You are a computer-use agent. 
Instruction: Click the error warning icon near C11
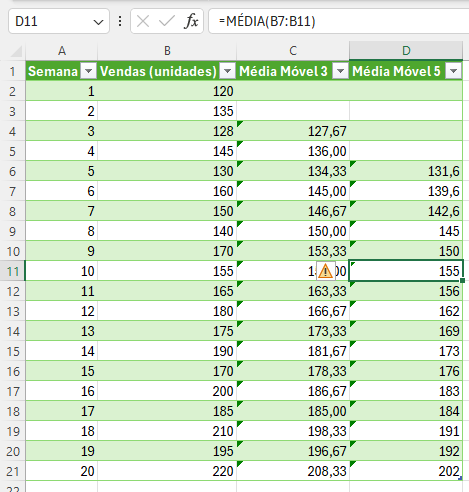click(x=325, y=271)
